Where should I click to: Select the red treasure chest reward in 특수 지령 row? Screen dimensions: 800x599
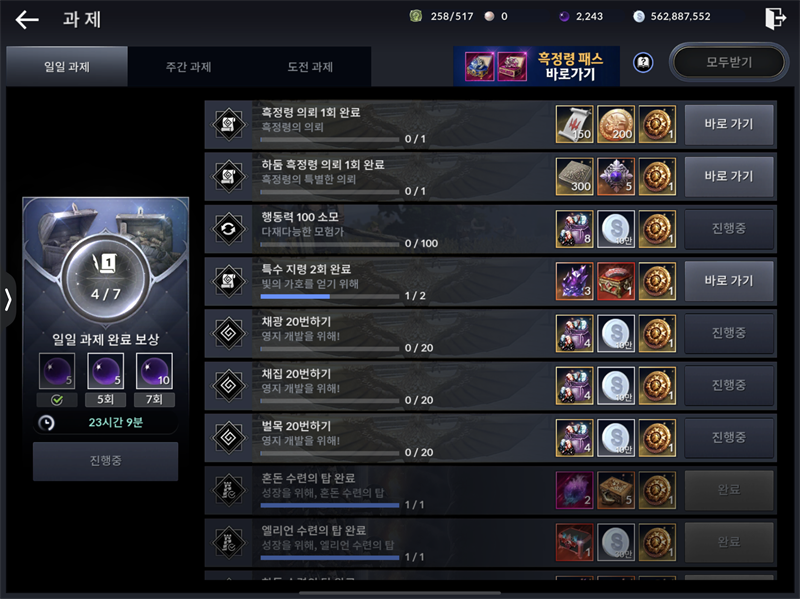coord(616,281)
